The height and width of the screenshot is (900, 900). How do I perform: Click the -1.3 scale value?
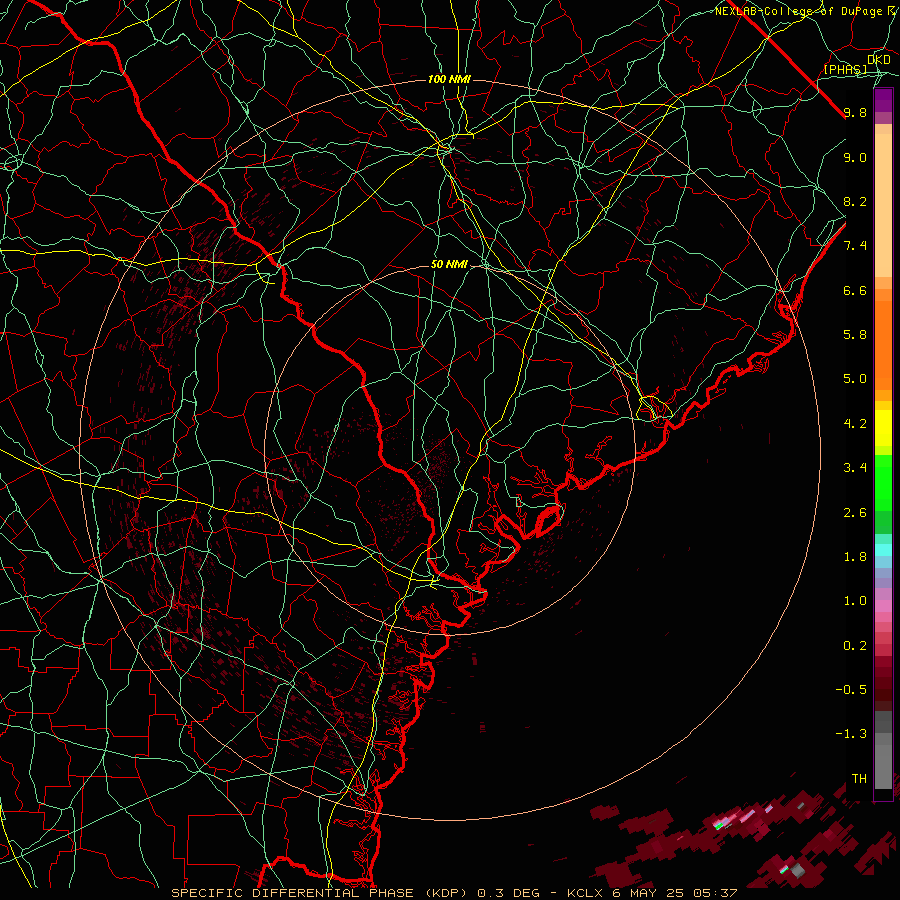click(x=851, y=734)
